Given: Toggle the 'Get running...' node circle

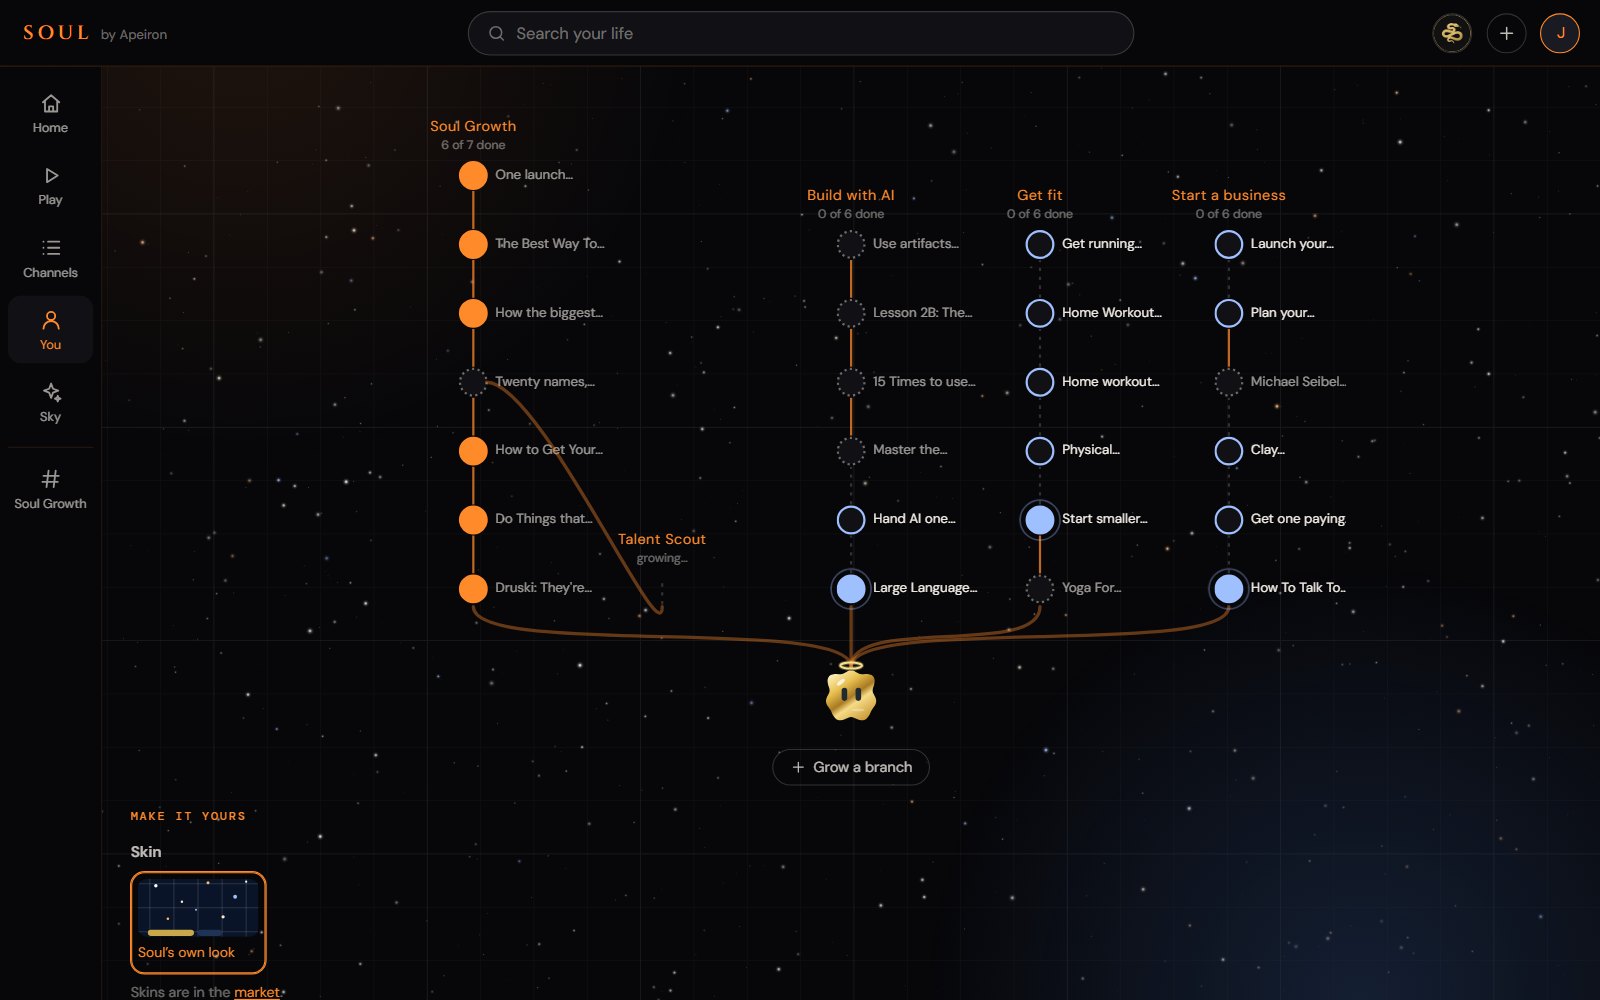Looking at the screenshot, I should tap(1040, 244).
